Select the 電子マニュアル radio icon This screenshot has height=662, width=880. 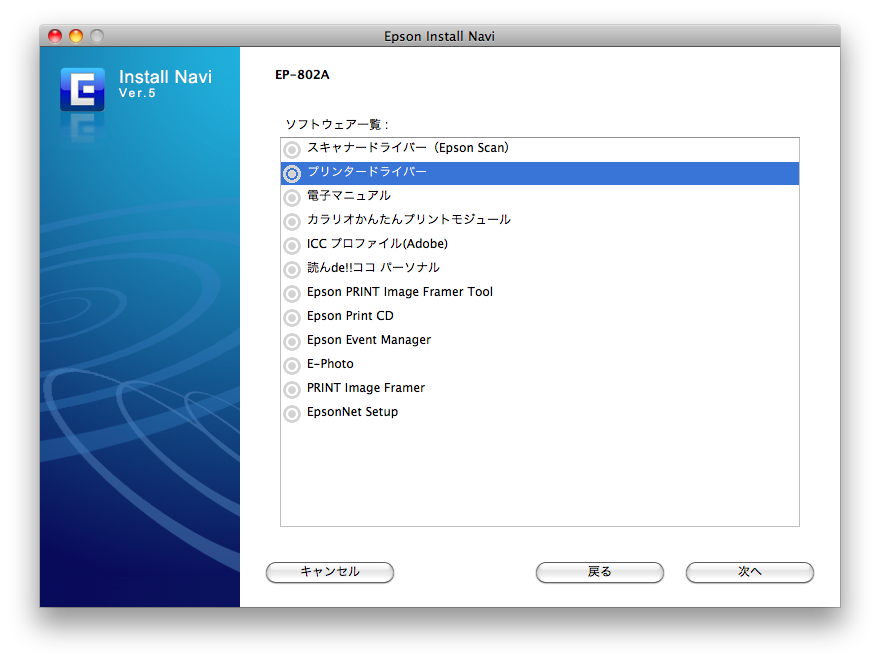tap(292, 197)
